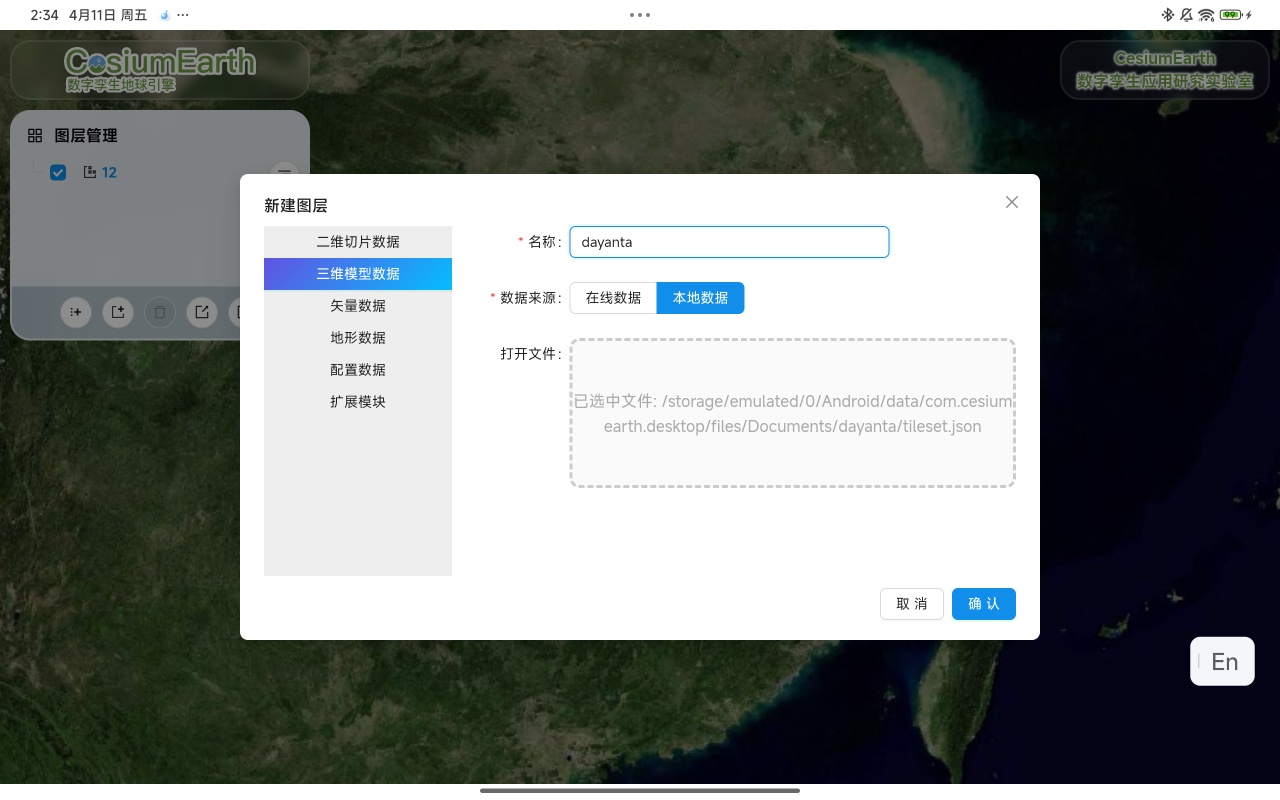Tap the Bluetooth icon in status bar
Viewport: 1280px width, 800px height.
point(1167,15)
